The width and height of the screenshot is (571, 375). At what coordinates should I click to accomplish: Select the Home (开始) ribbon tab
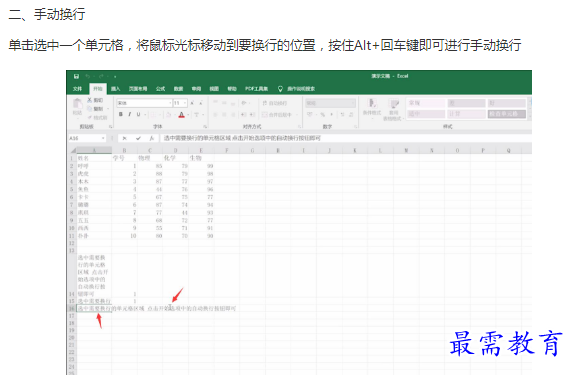[98, 88]
